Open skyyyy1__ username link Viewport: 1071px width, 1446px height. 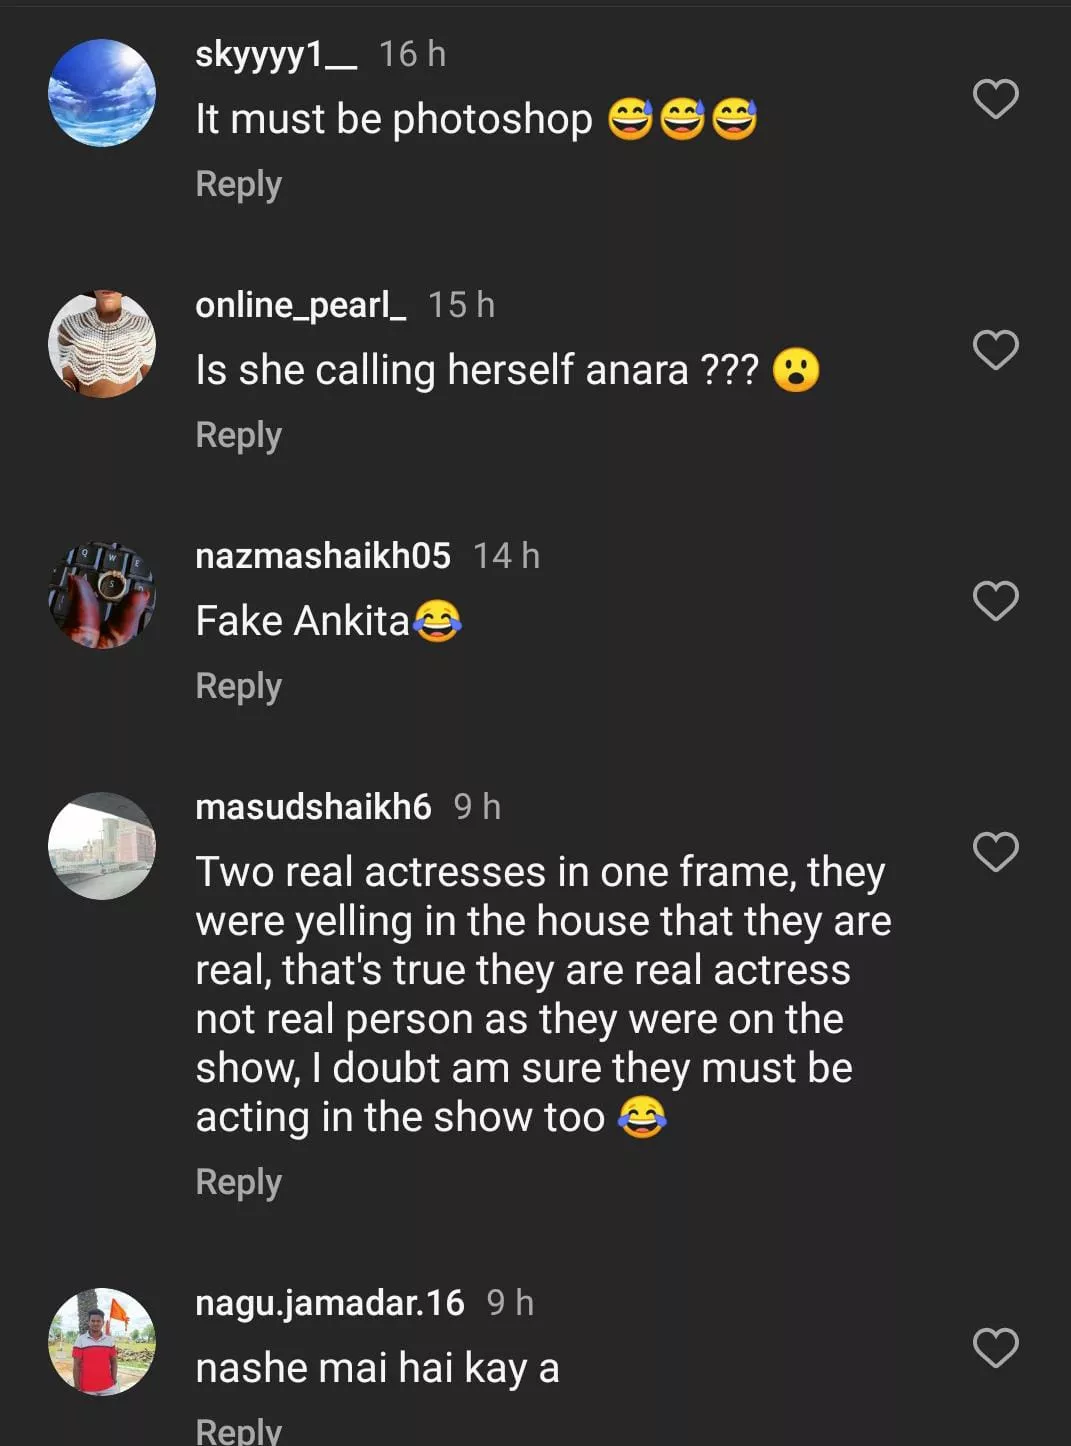pyautogui.click(x=275, y=54)
